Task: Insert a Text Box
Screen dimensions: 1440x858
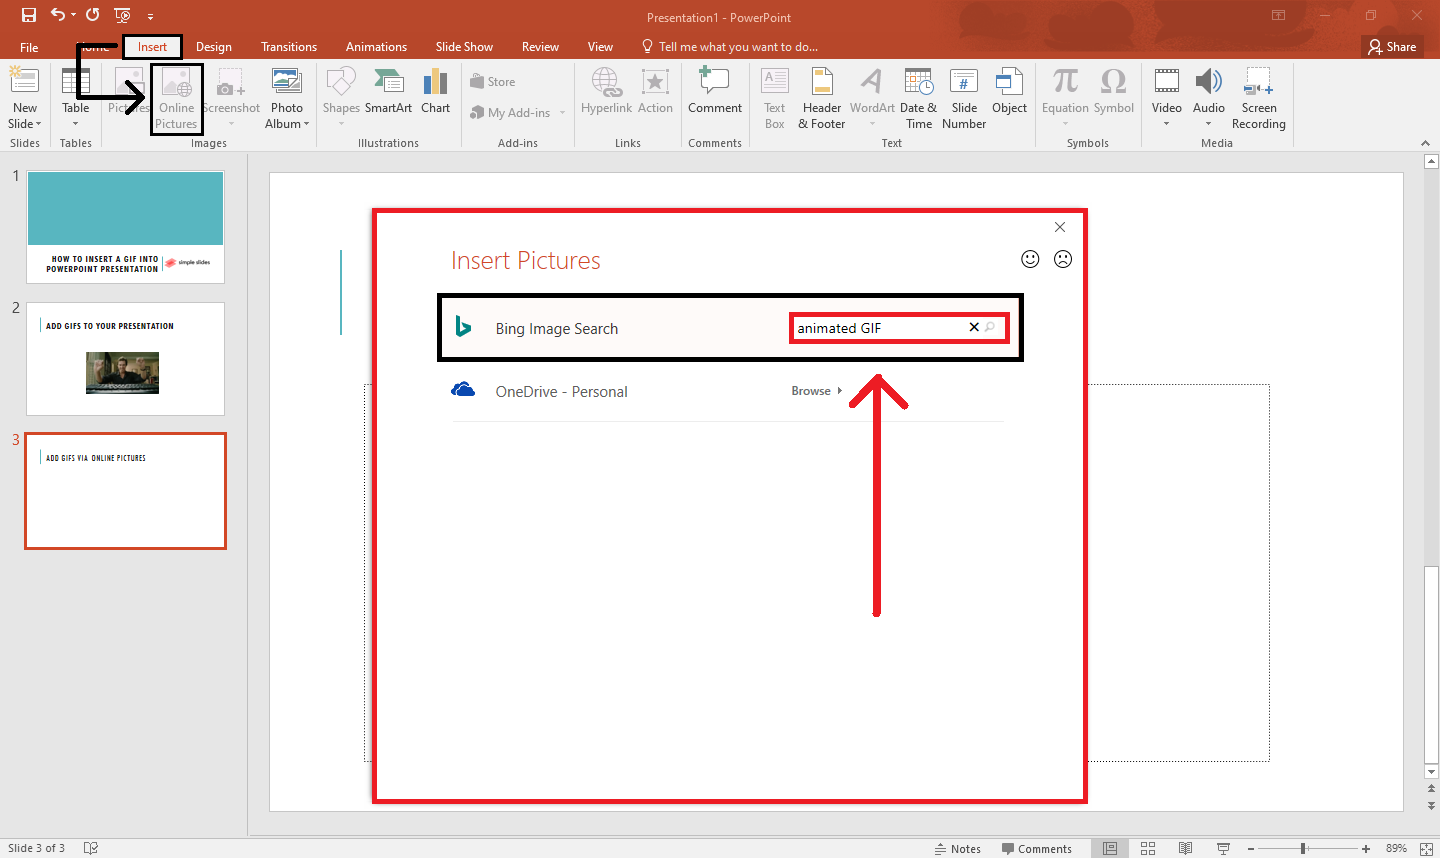Action: coord(774,99)
